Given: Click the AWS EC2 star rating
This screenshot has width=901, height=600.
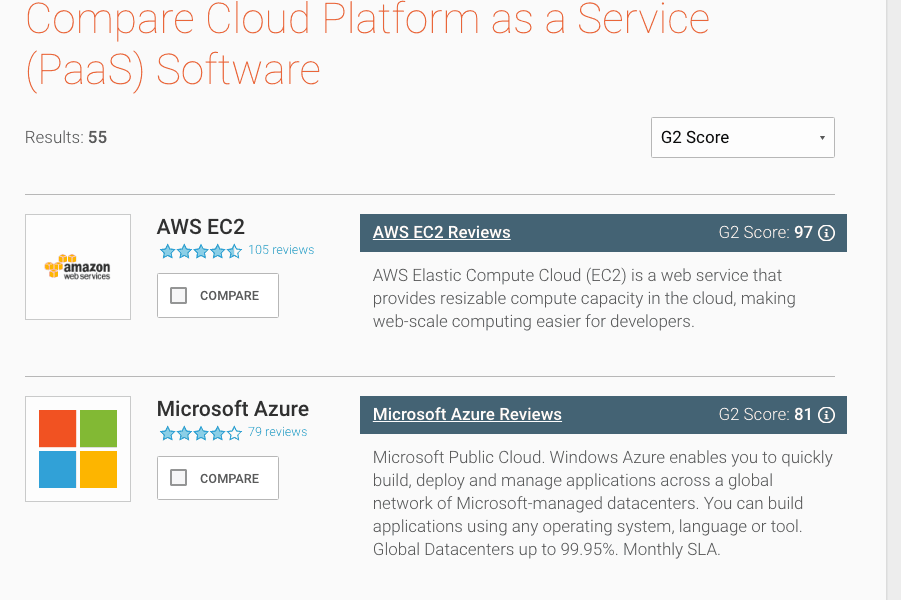Looking at the screenshot, I should point(201,251).
